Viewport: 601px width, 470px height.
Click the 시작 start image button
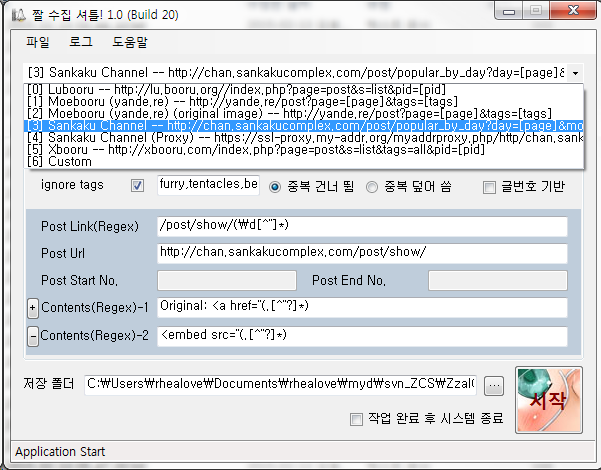[x=549, y=400]
